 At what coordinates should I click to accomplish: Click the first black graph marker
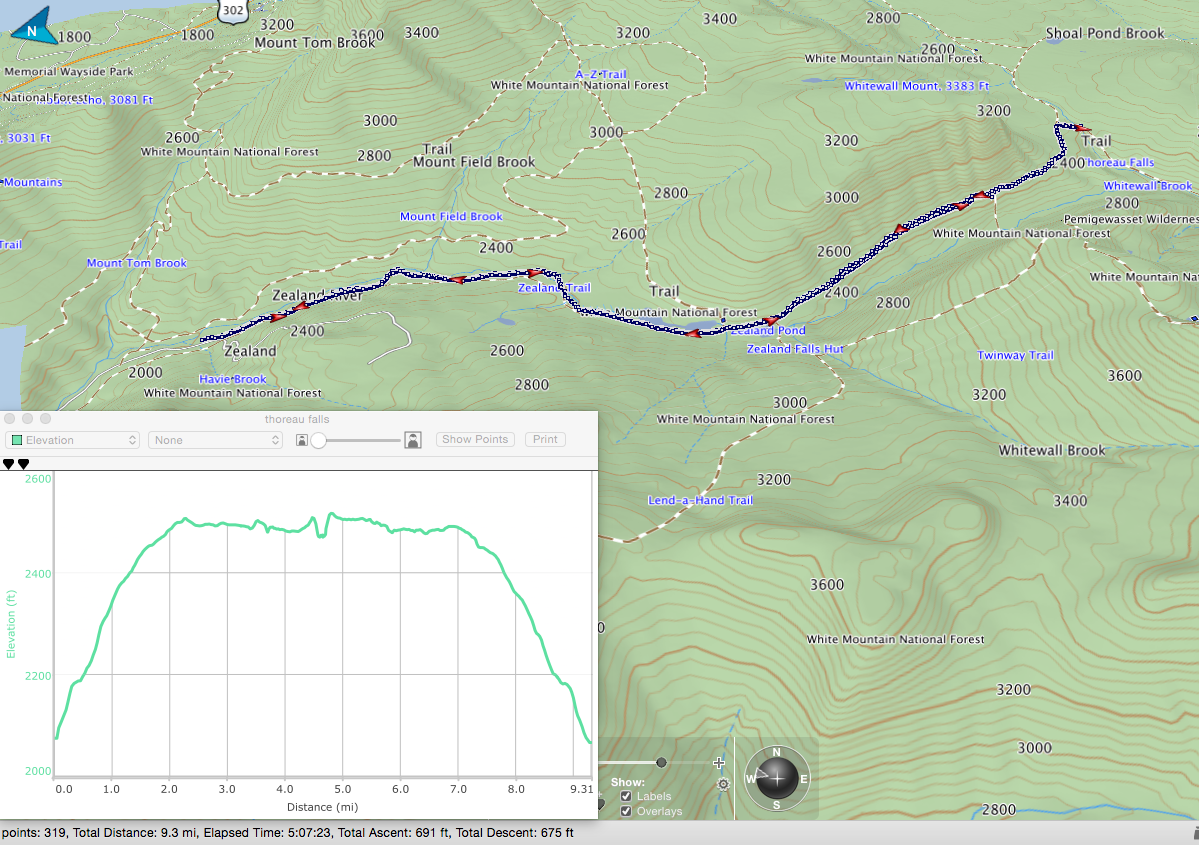[9, 464]
